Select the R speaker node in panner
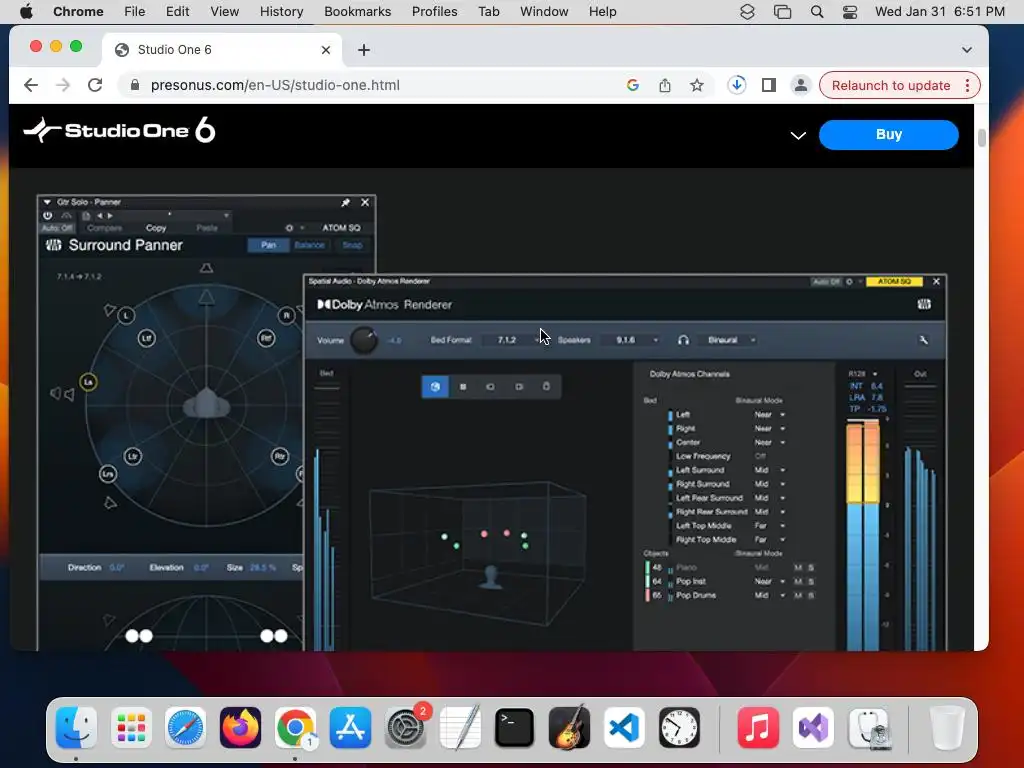 (286, 316)
